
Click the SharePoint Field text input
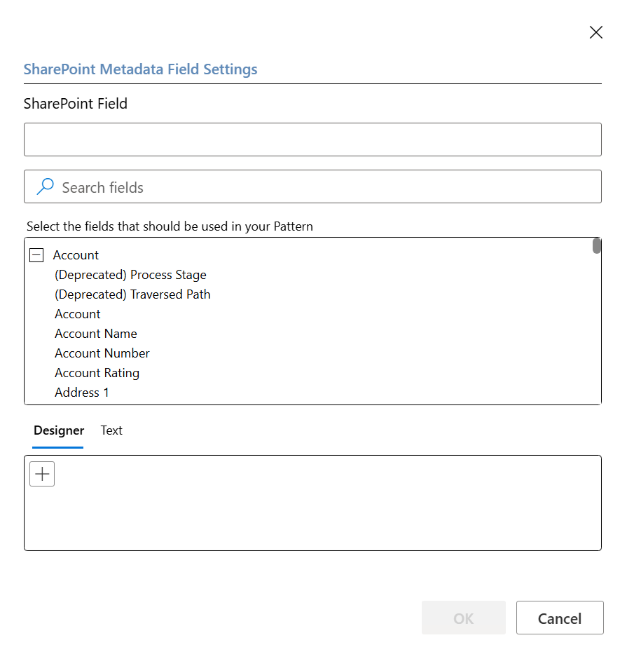312,140
